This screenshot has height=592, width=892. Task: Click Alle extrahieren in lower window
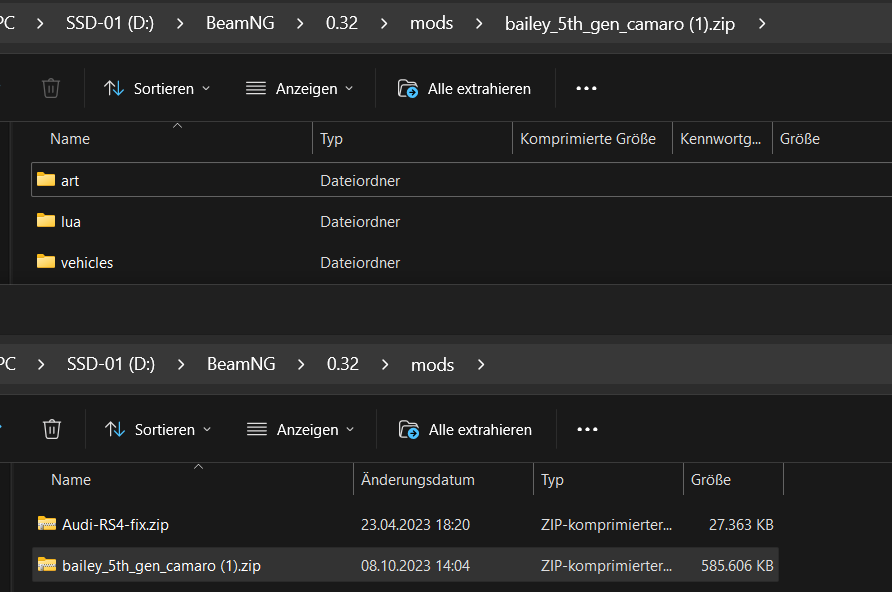point(465,429)
